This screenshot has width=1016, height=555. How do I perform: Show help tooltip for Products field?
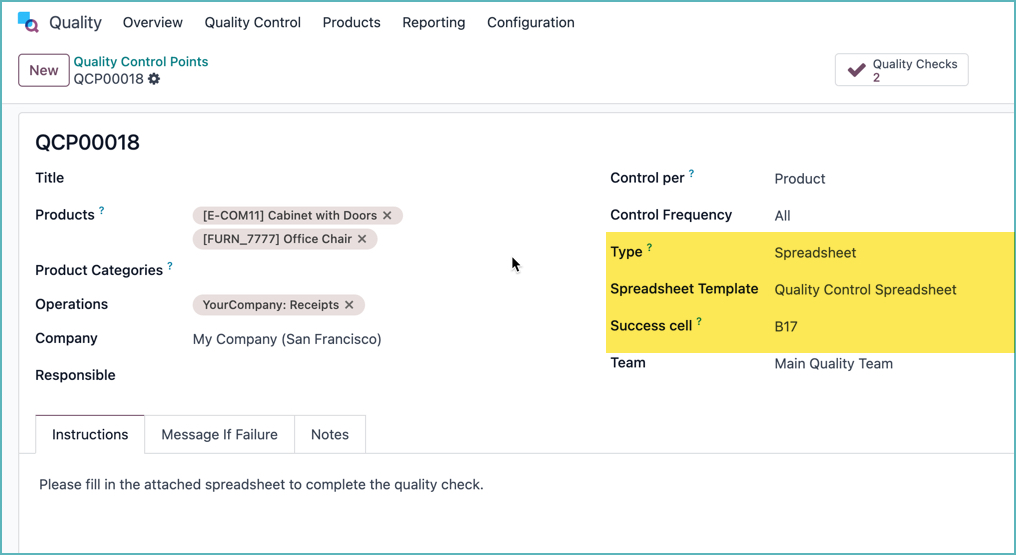pyautogui.click(x=101, y=211)
